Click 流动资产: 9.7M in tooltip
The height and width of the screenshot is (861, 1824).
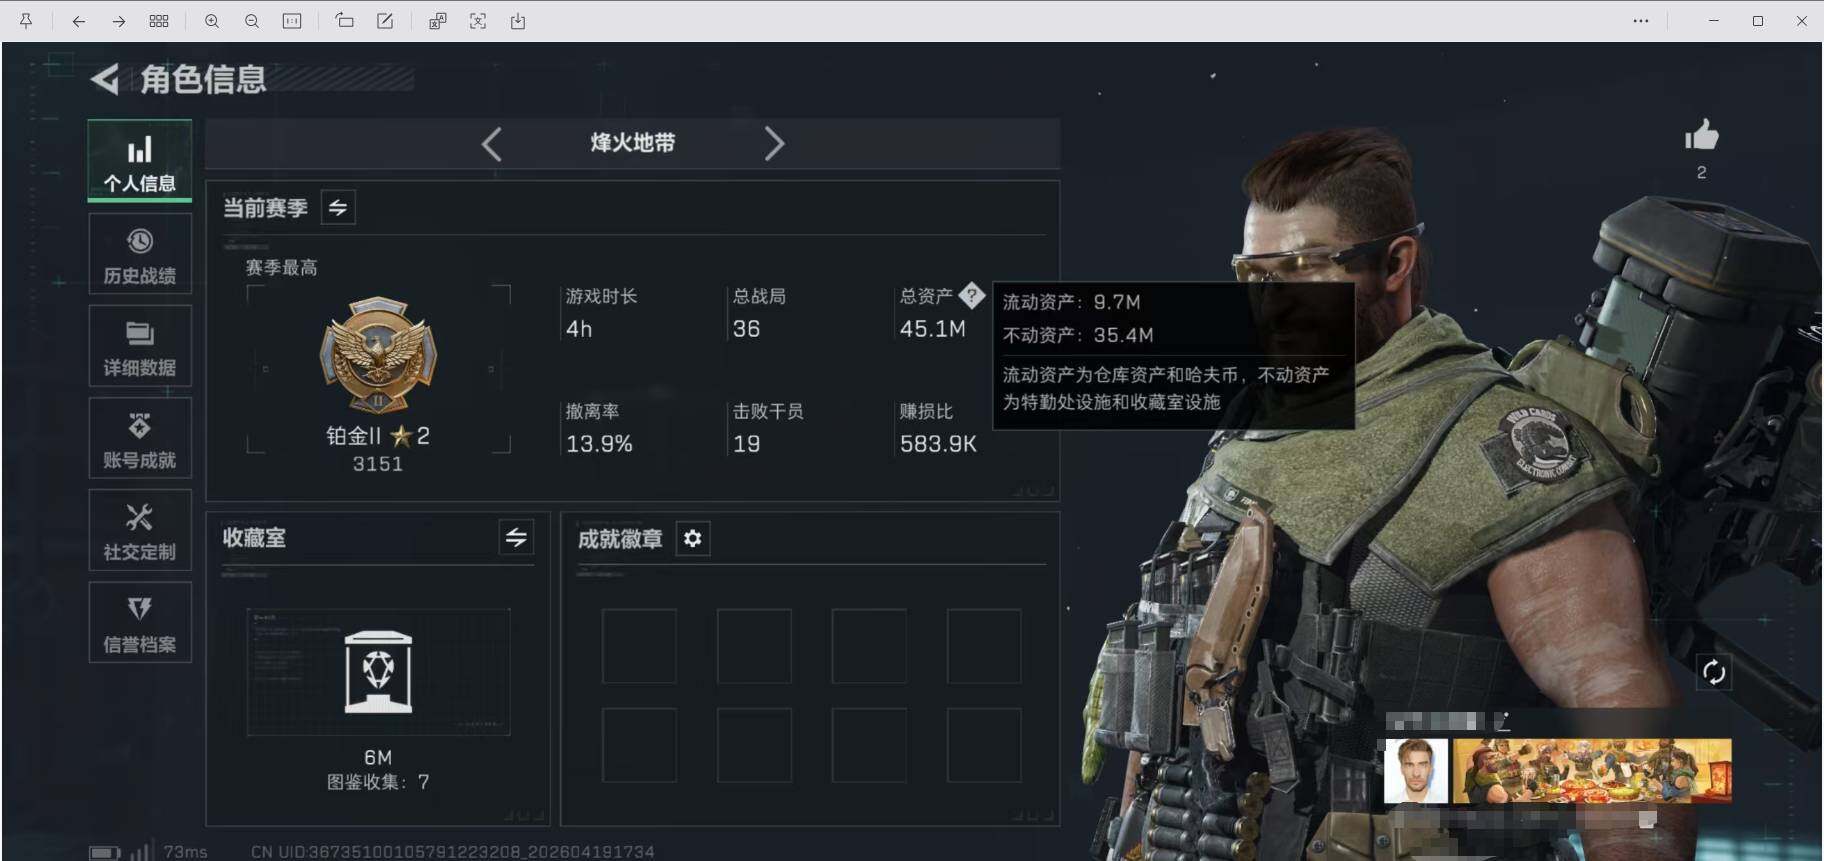(x=1071, y=302)
